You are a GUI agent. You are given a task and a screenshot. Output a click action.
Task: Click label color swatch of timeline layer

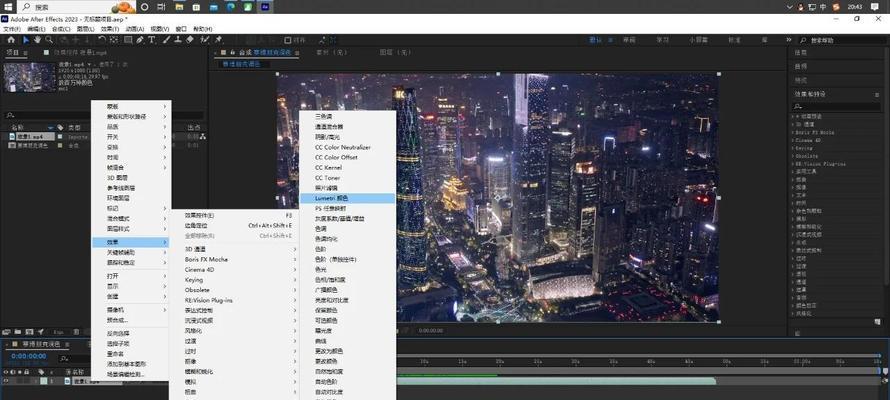tap(44, 381)
